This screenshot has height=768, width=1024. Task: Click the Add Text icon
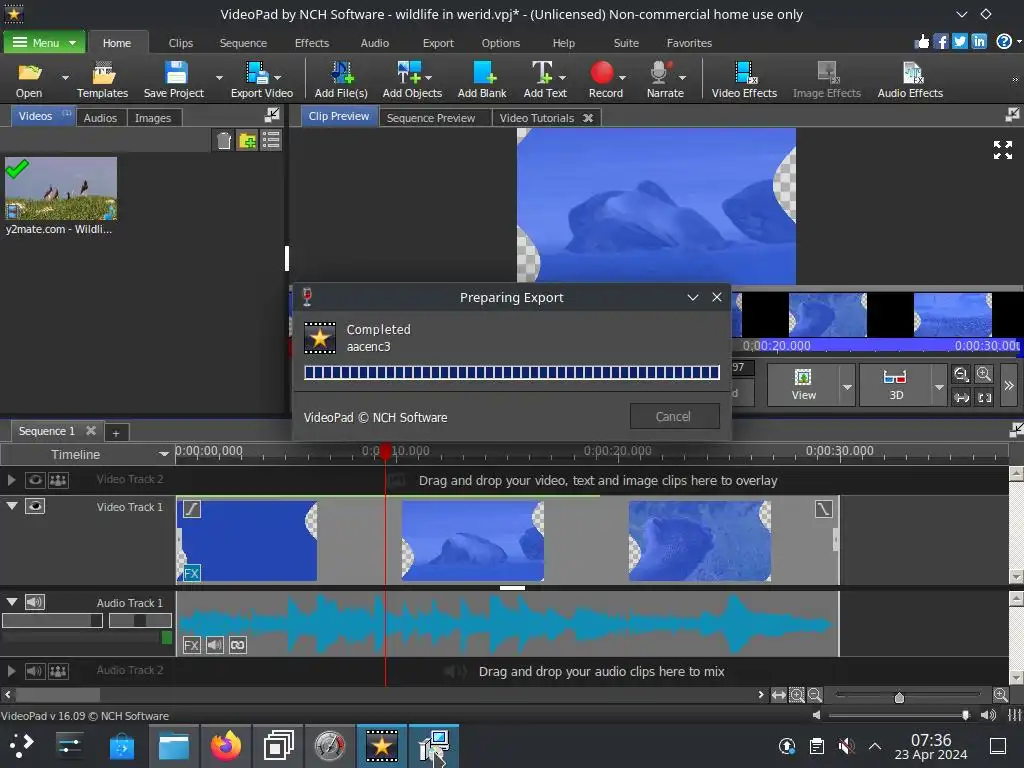click(x=545, y=80)
